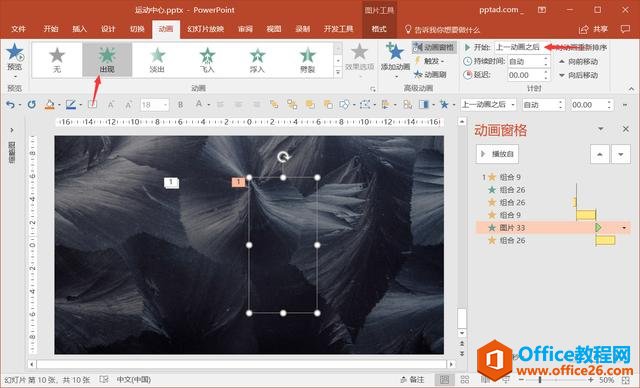The width and height of the screenshot is (640, 388).
Task: Click the 备注 notes button
Action: pyautogui.click(x=413, y=380)
